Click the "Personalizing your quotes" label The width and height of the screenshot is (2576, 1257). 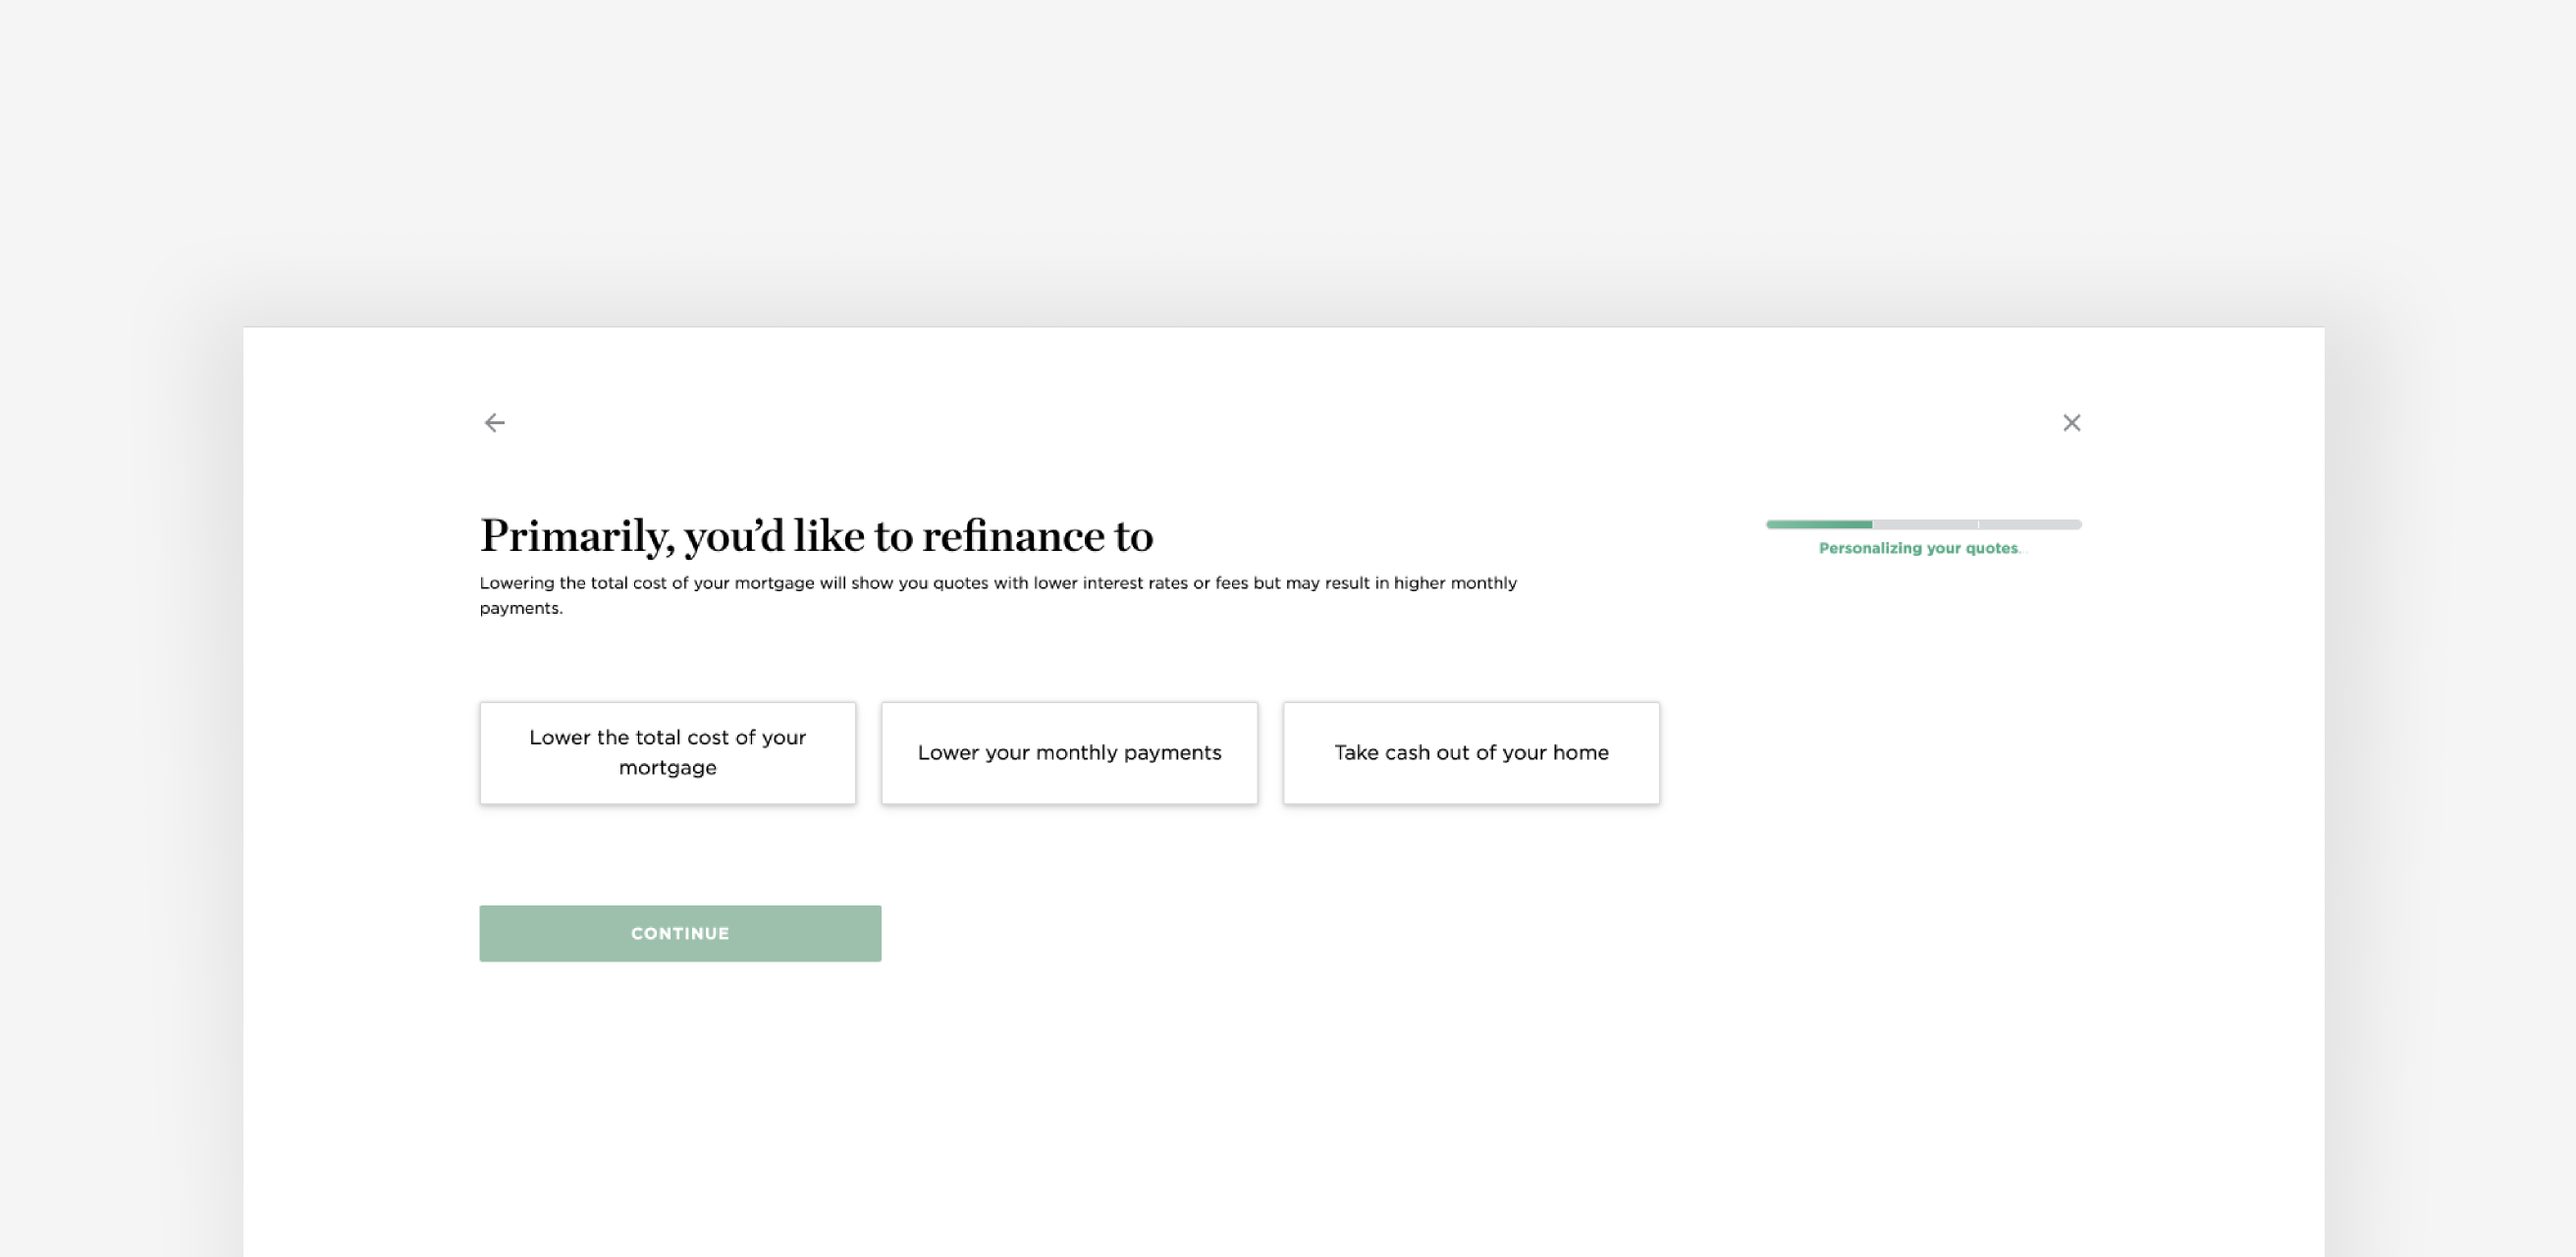[x=1918, y=548]
